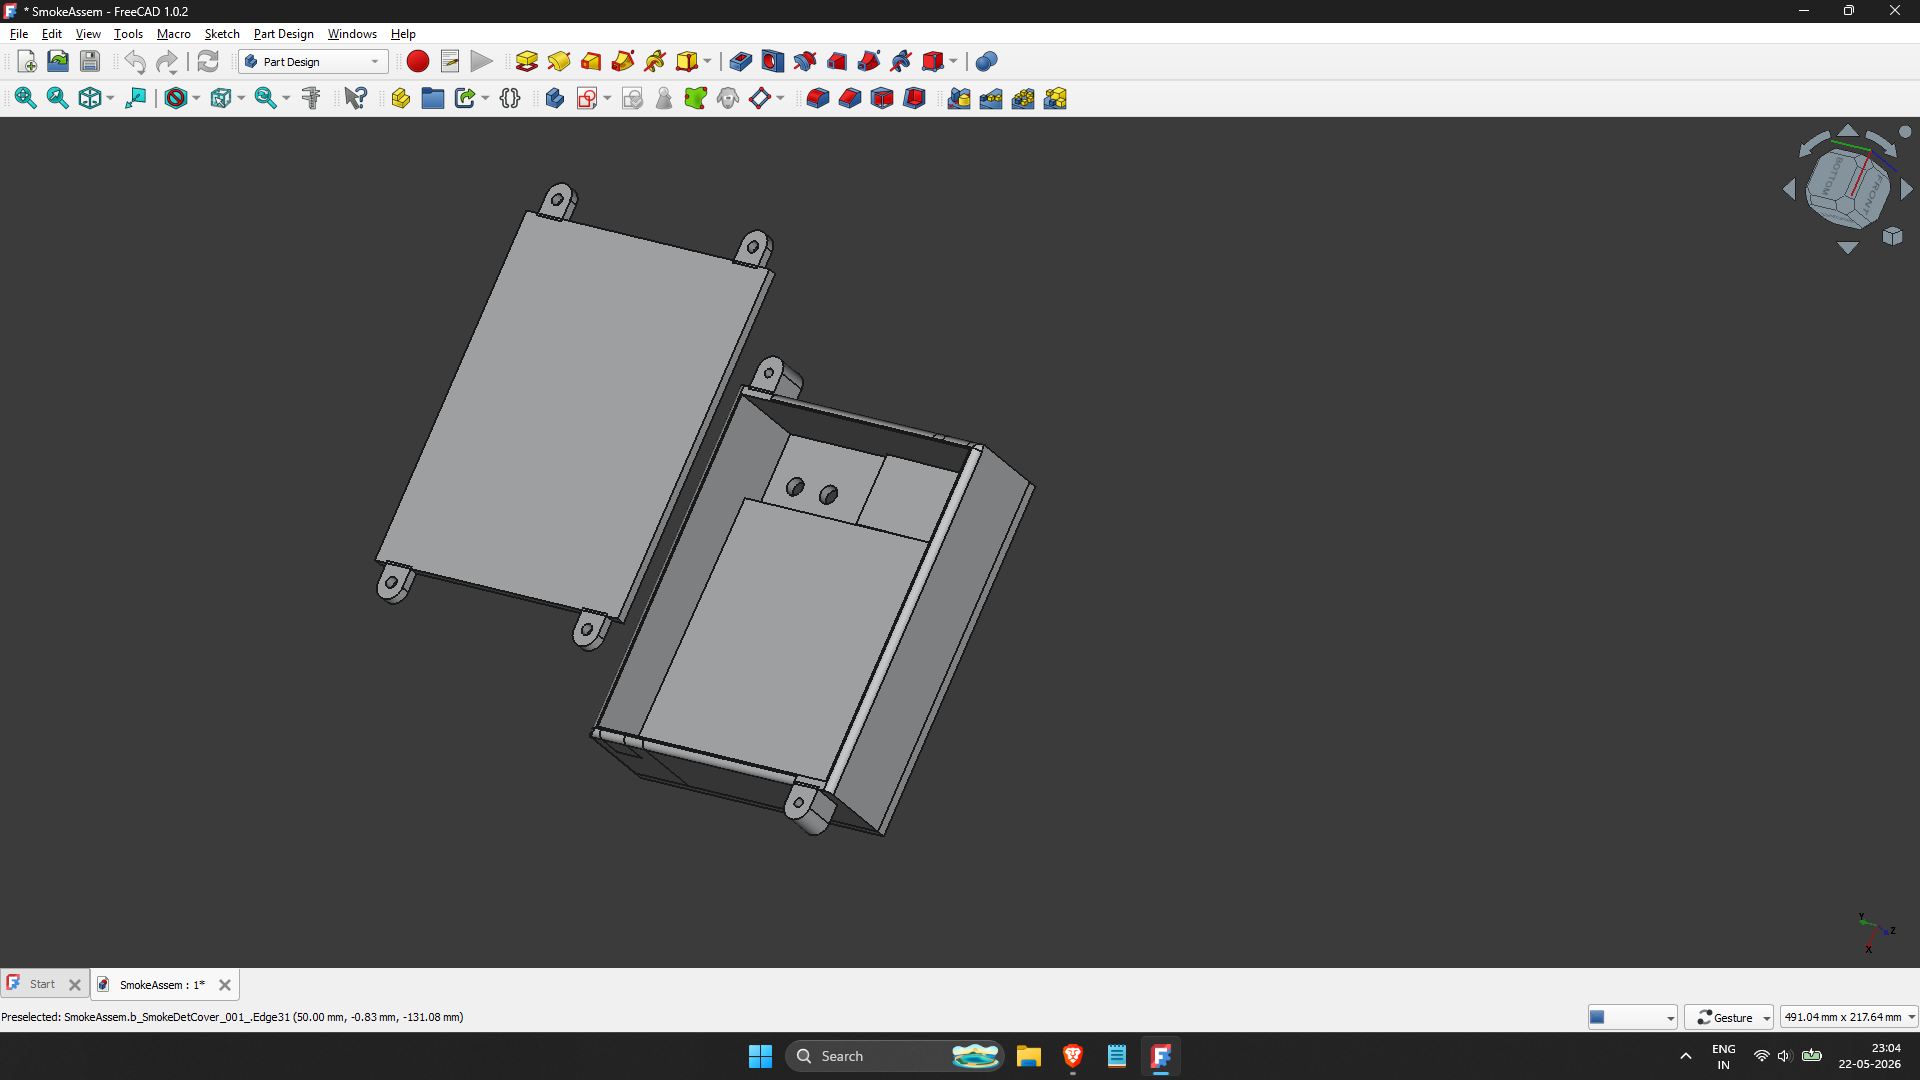Expand the subtractive primitive dropdown arrow
This screenshot has width=1920, height=1080.
[953, 62]
